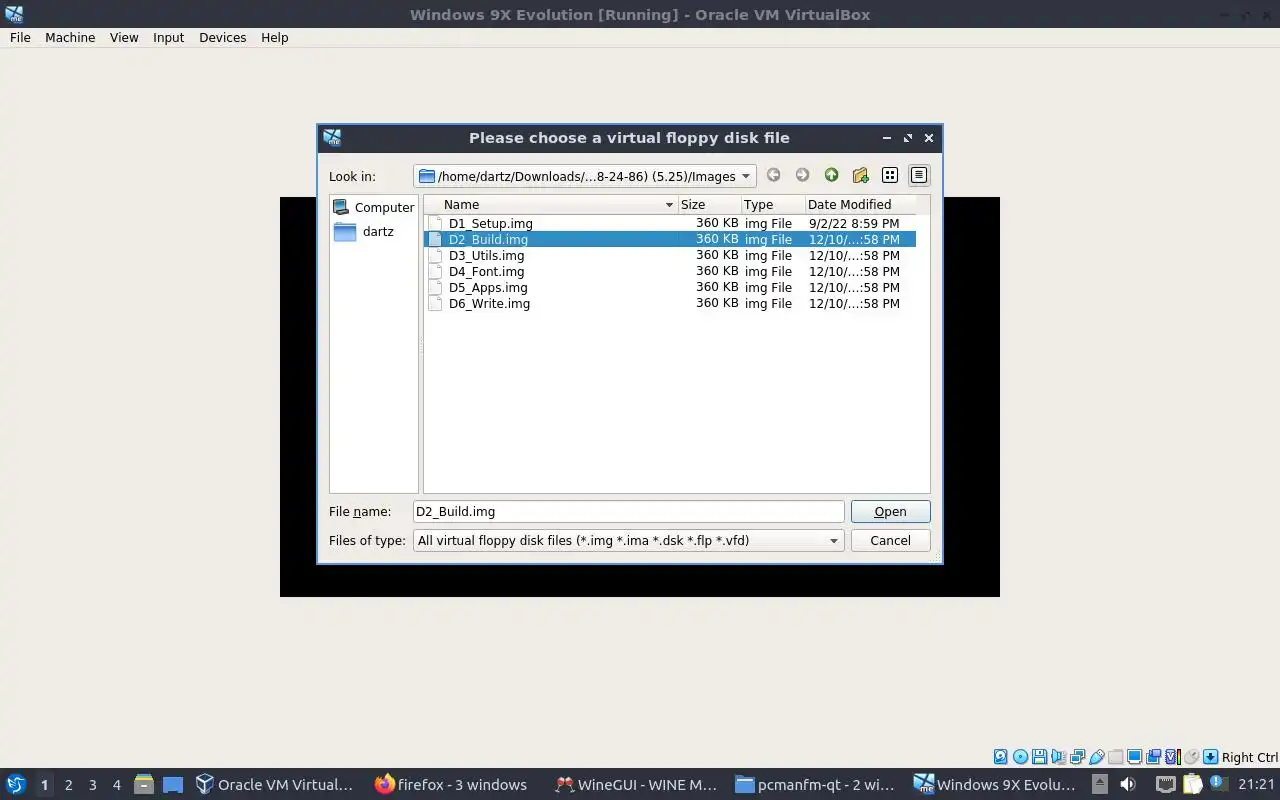This screenshot has height=800, width=1280.
Task: Click the audio status icon in VirtualBox status bar
Action: 1058,757
